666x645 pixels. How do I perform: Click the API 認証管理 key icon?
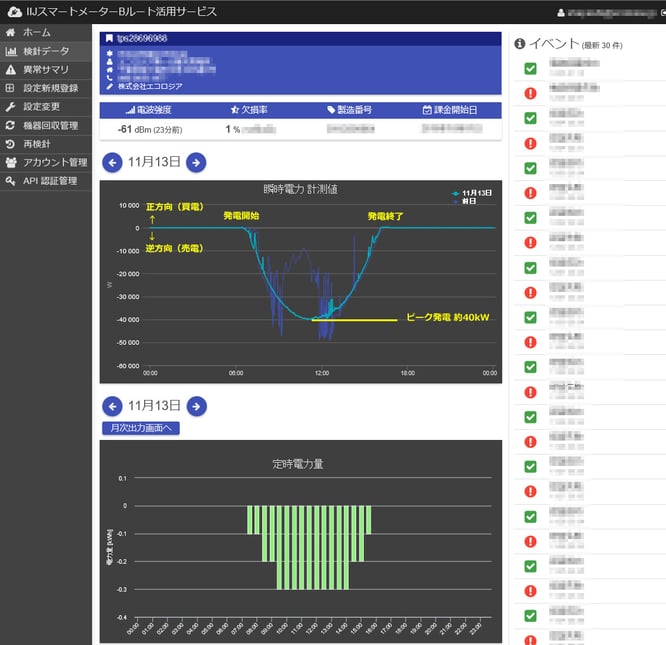[x=11, y=181]
